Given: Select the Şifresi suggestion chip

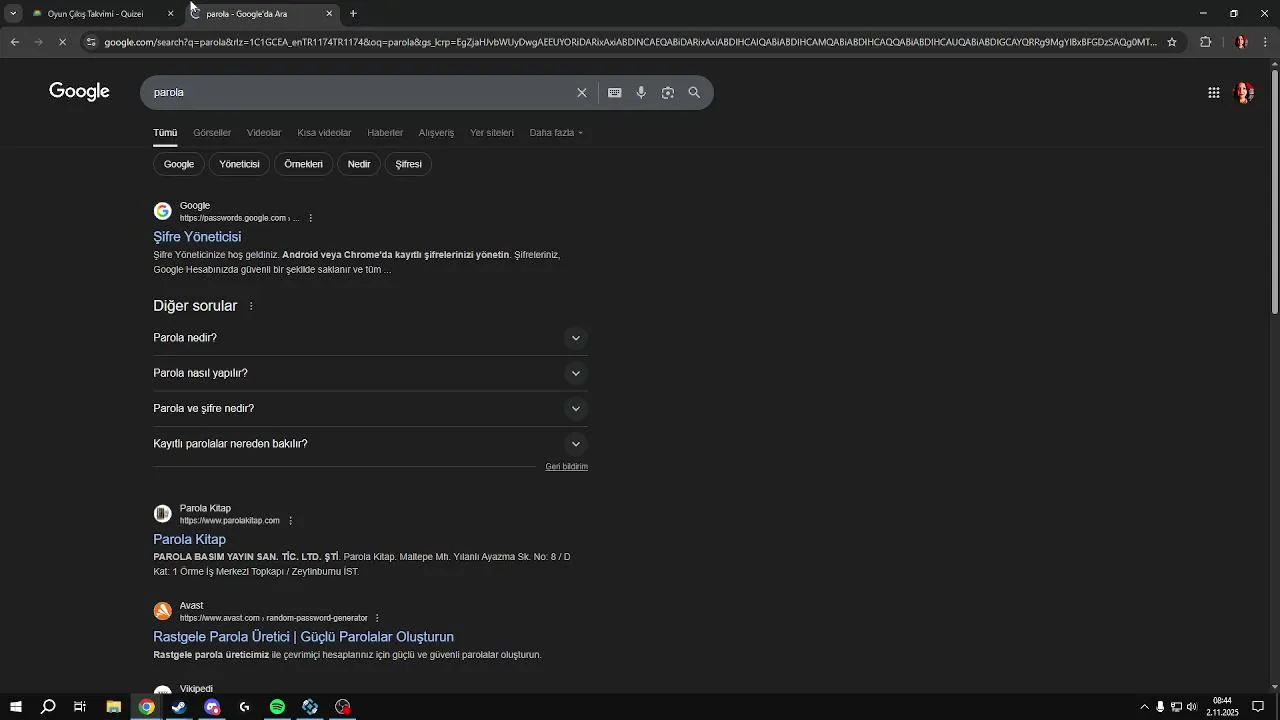Looking at the screenshot, I should coord(408,164).
